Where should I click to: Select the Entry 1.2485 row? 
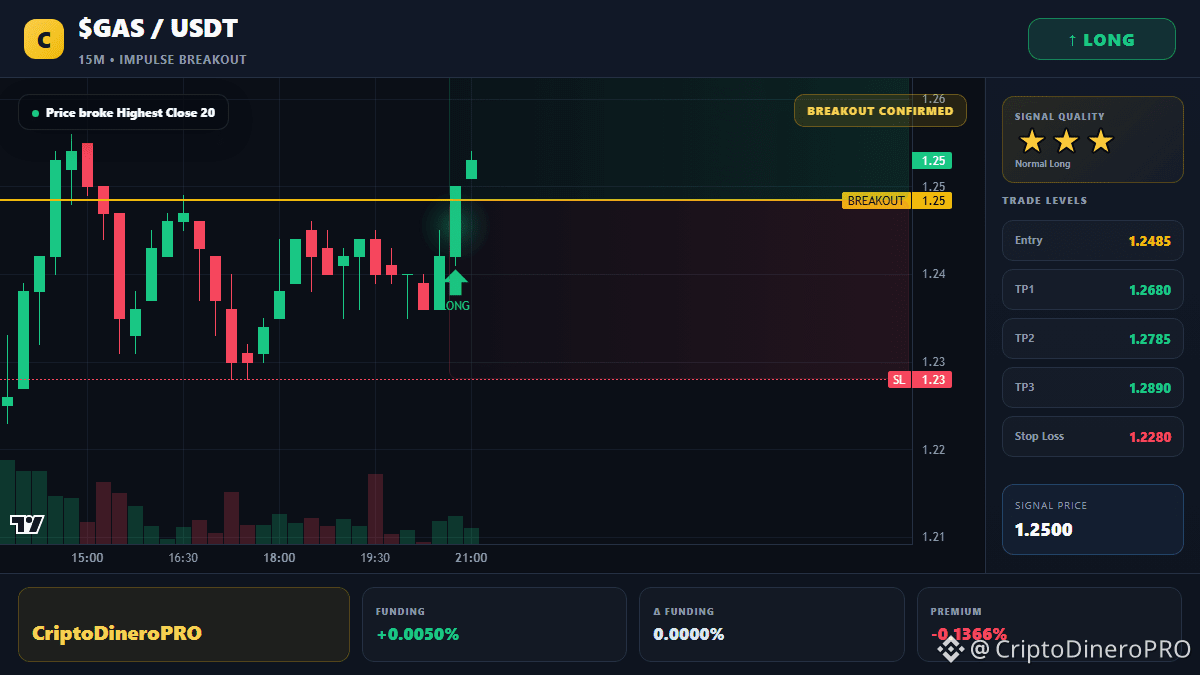(1092, 241)
